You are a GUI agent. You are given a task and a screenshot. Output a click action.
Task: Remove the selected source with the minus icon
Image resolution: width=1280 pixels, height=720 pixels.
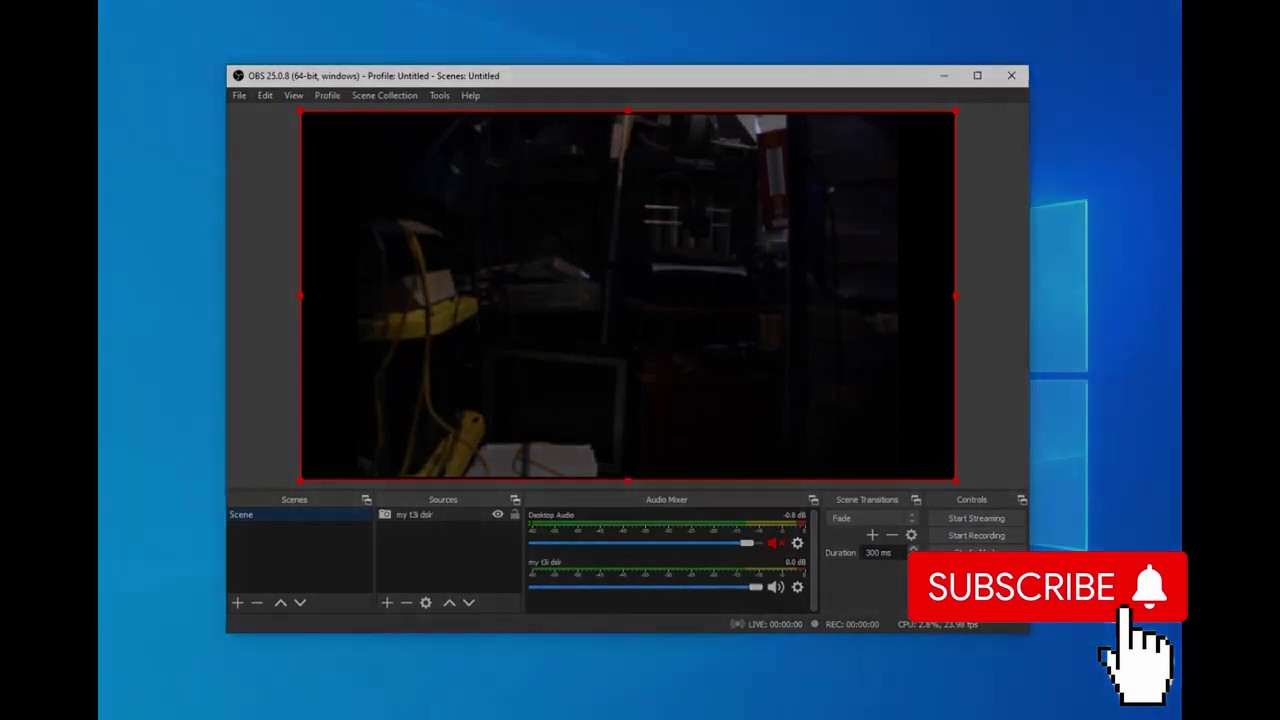pos(406,603)
